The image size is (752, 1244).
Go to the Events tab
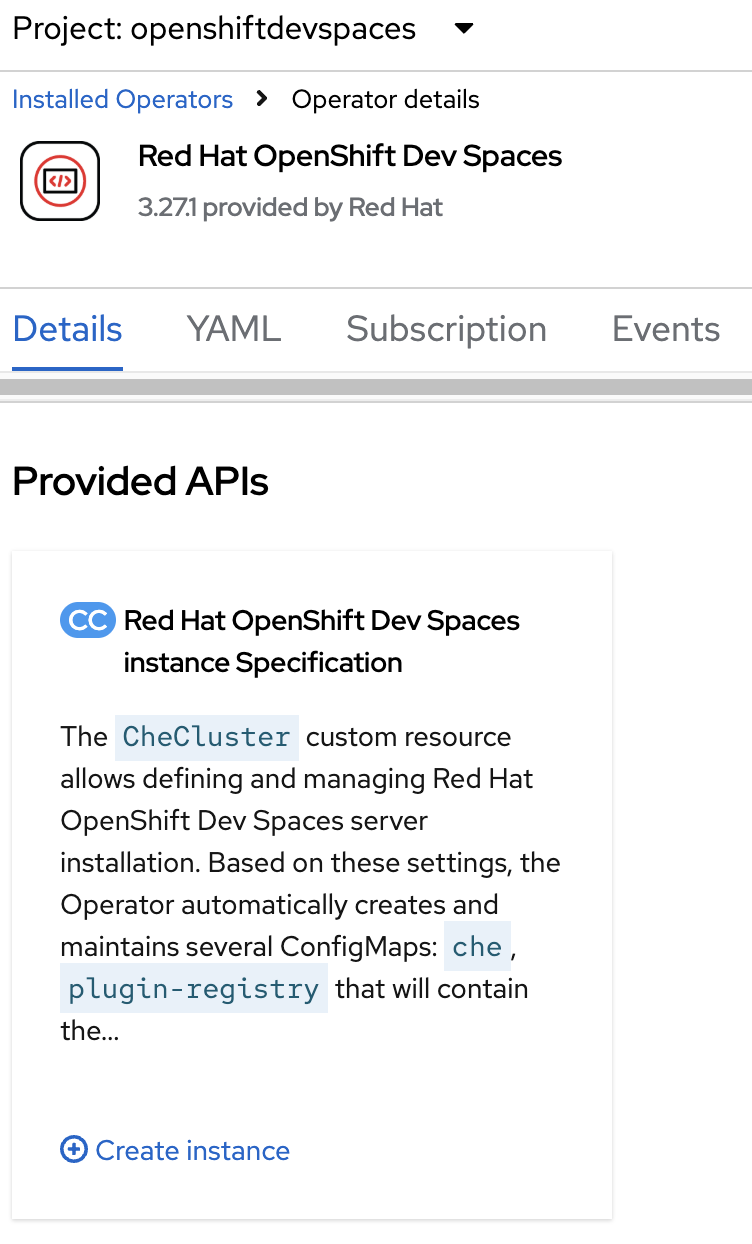(x=666, y=329)
